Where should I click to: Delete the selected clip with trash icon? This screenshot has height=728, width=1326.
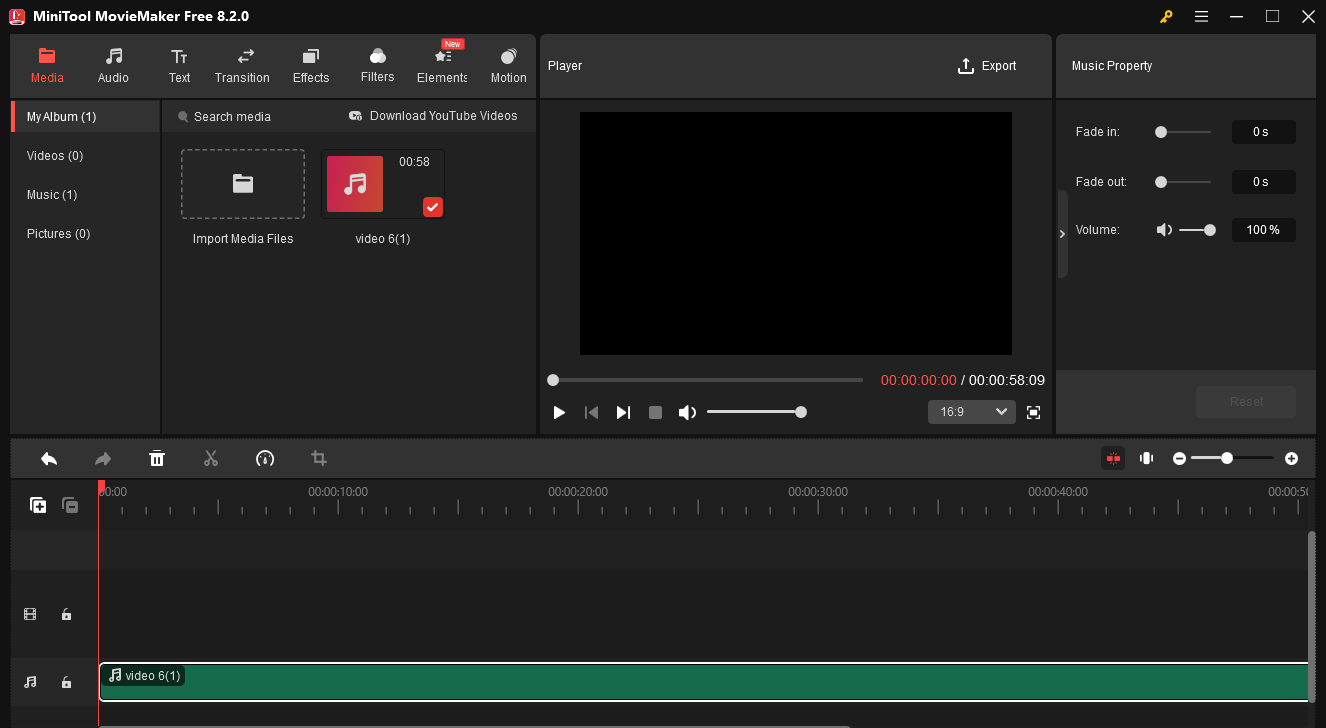click(x=157, y=458)
